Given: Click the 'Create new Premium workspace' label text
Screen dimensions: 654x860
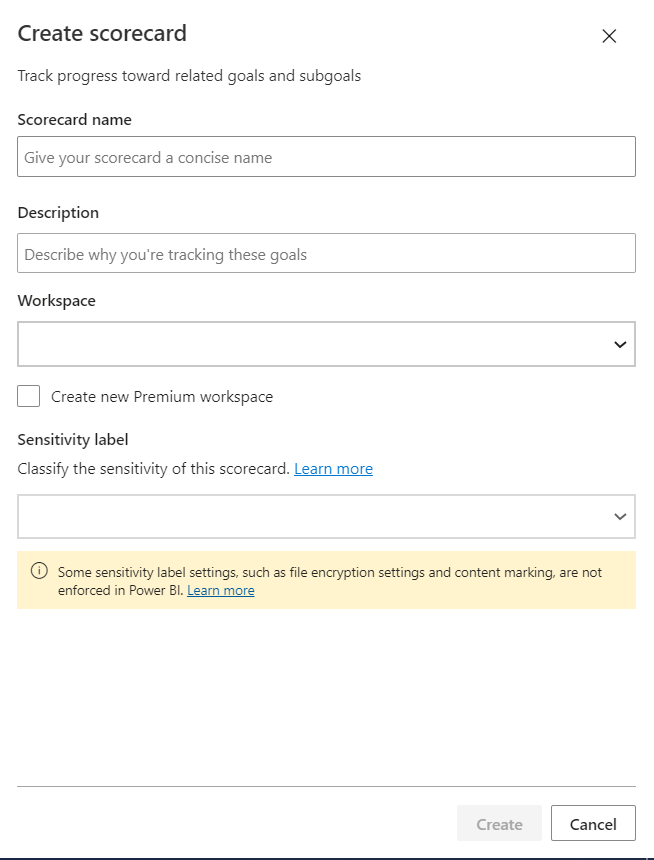Looking at the screenshot, I should [162, 397].
